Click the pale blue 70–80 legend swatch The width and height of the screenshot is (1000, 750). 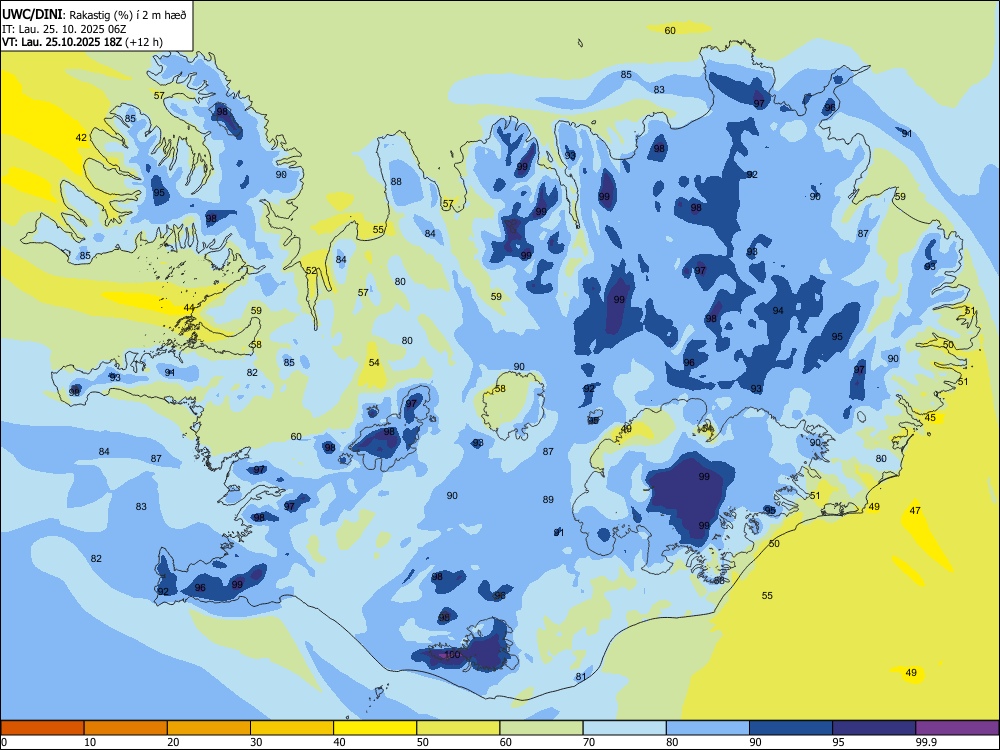coord(624,728)
